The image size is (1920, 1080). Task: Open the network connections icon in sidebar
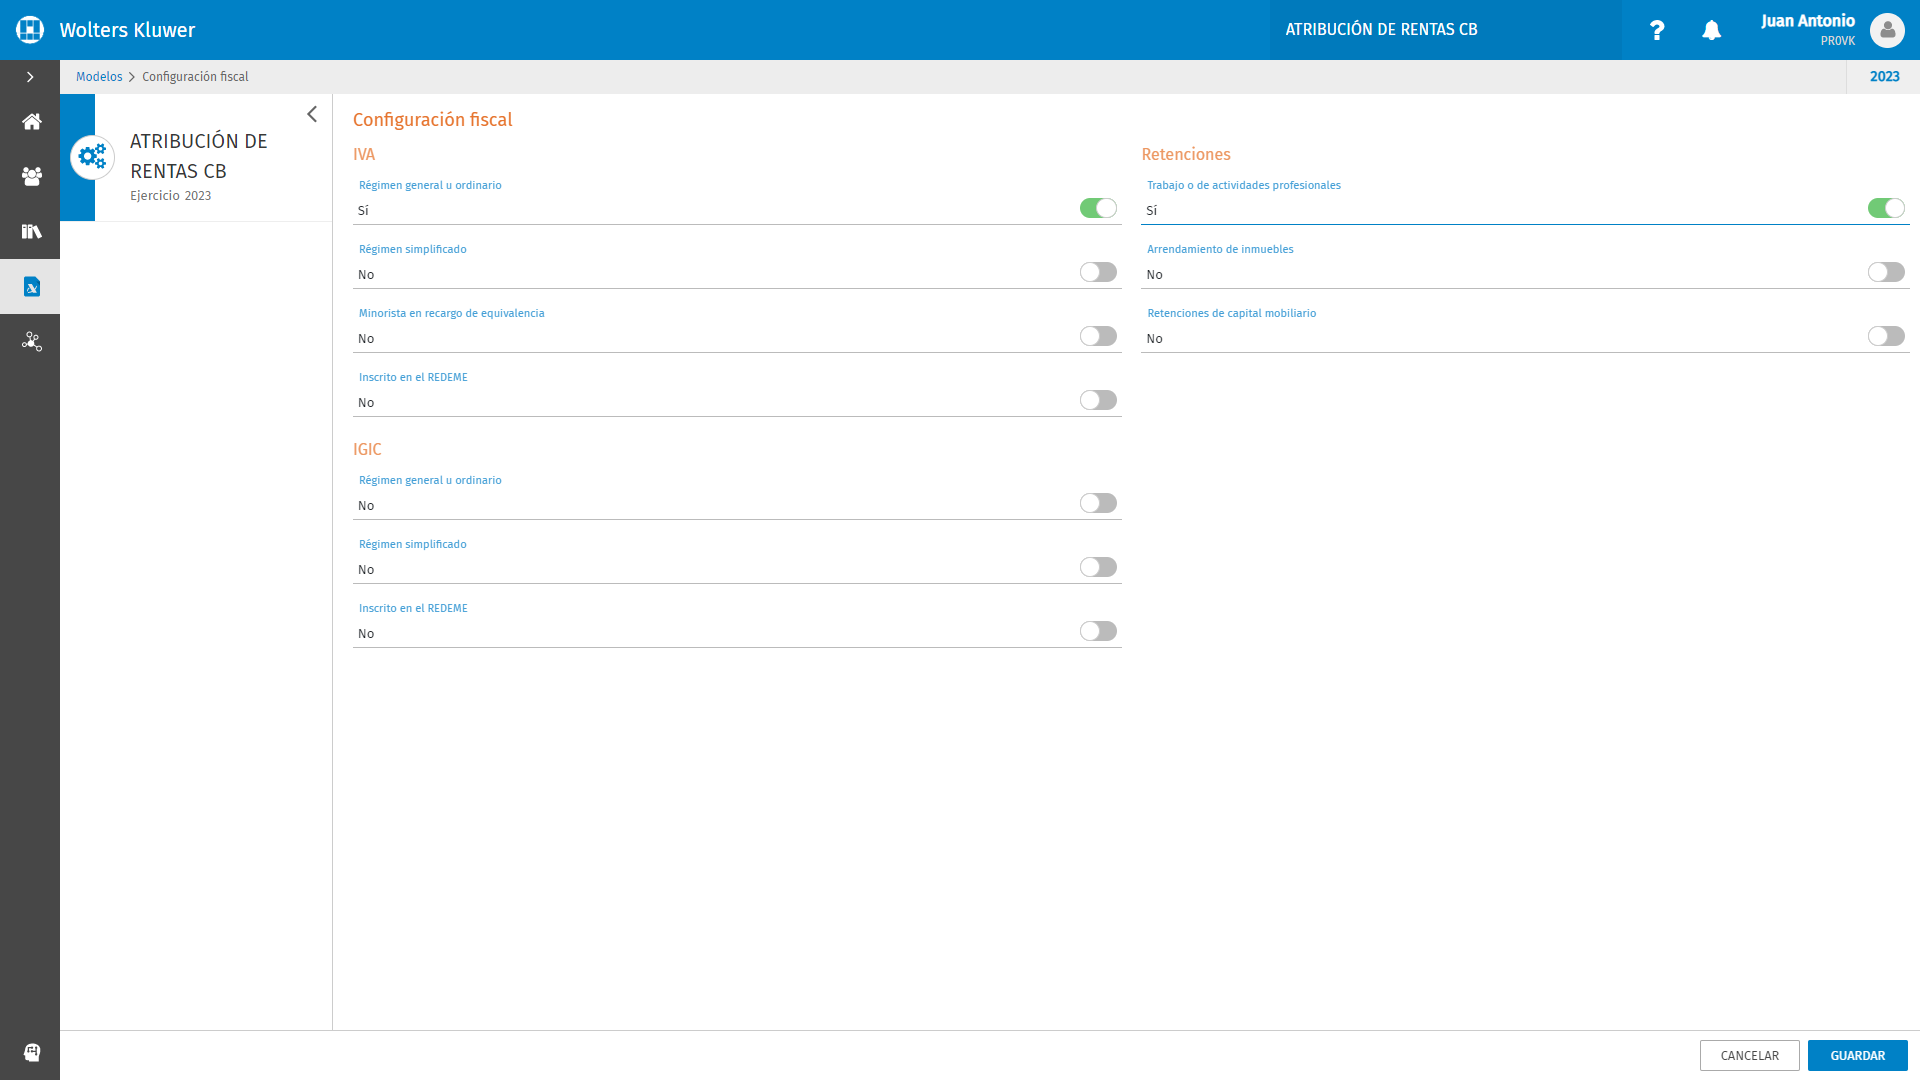pyautogui.click(x=32, y=342)
